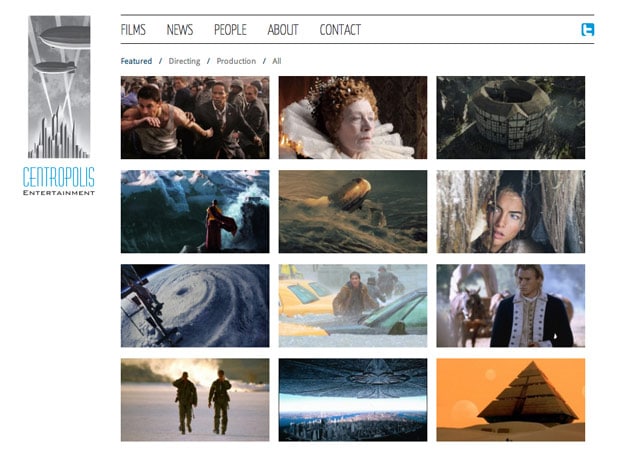This screenshot has width=620, height=450.
Task: Open thumbnail of frozen yellow taxis
Action: (353, 306)
